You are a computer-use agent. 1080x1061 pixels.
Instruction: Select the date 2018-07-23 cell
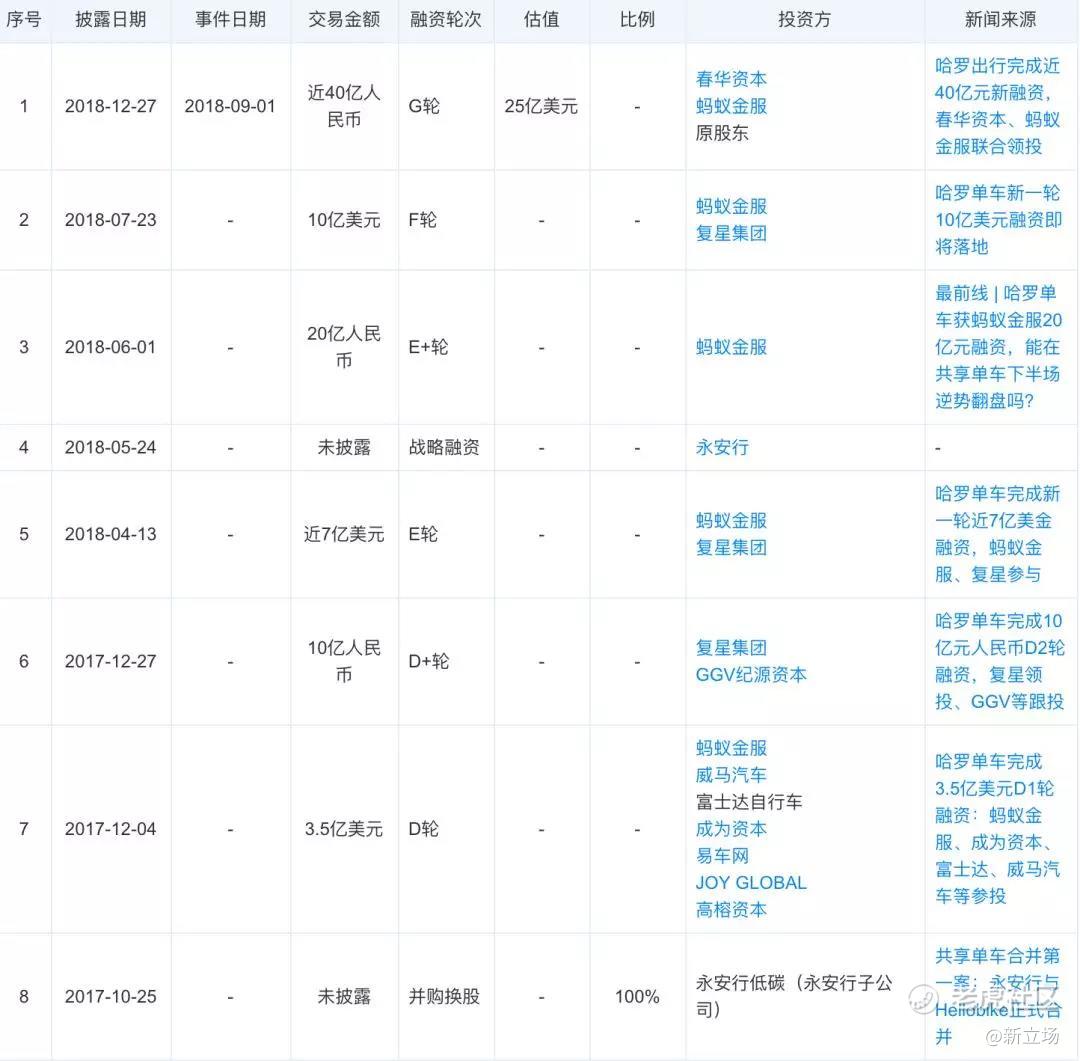pyautogui.click(x=111, y=220)
